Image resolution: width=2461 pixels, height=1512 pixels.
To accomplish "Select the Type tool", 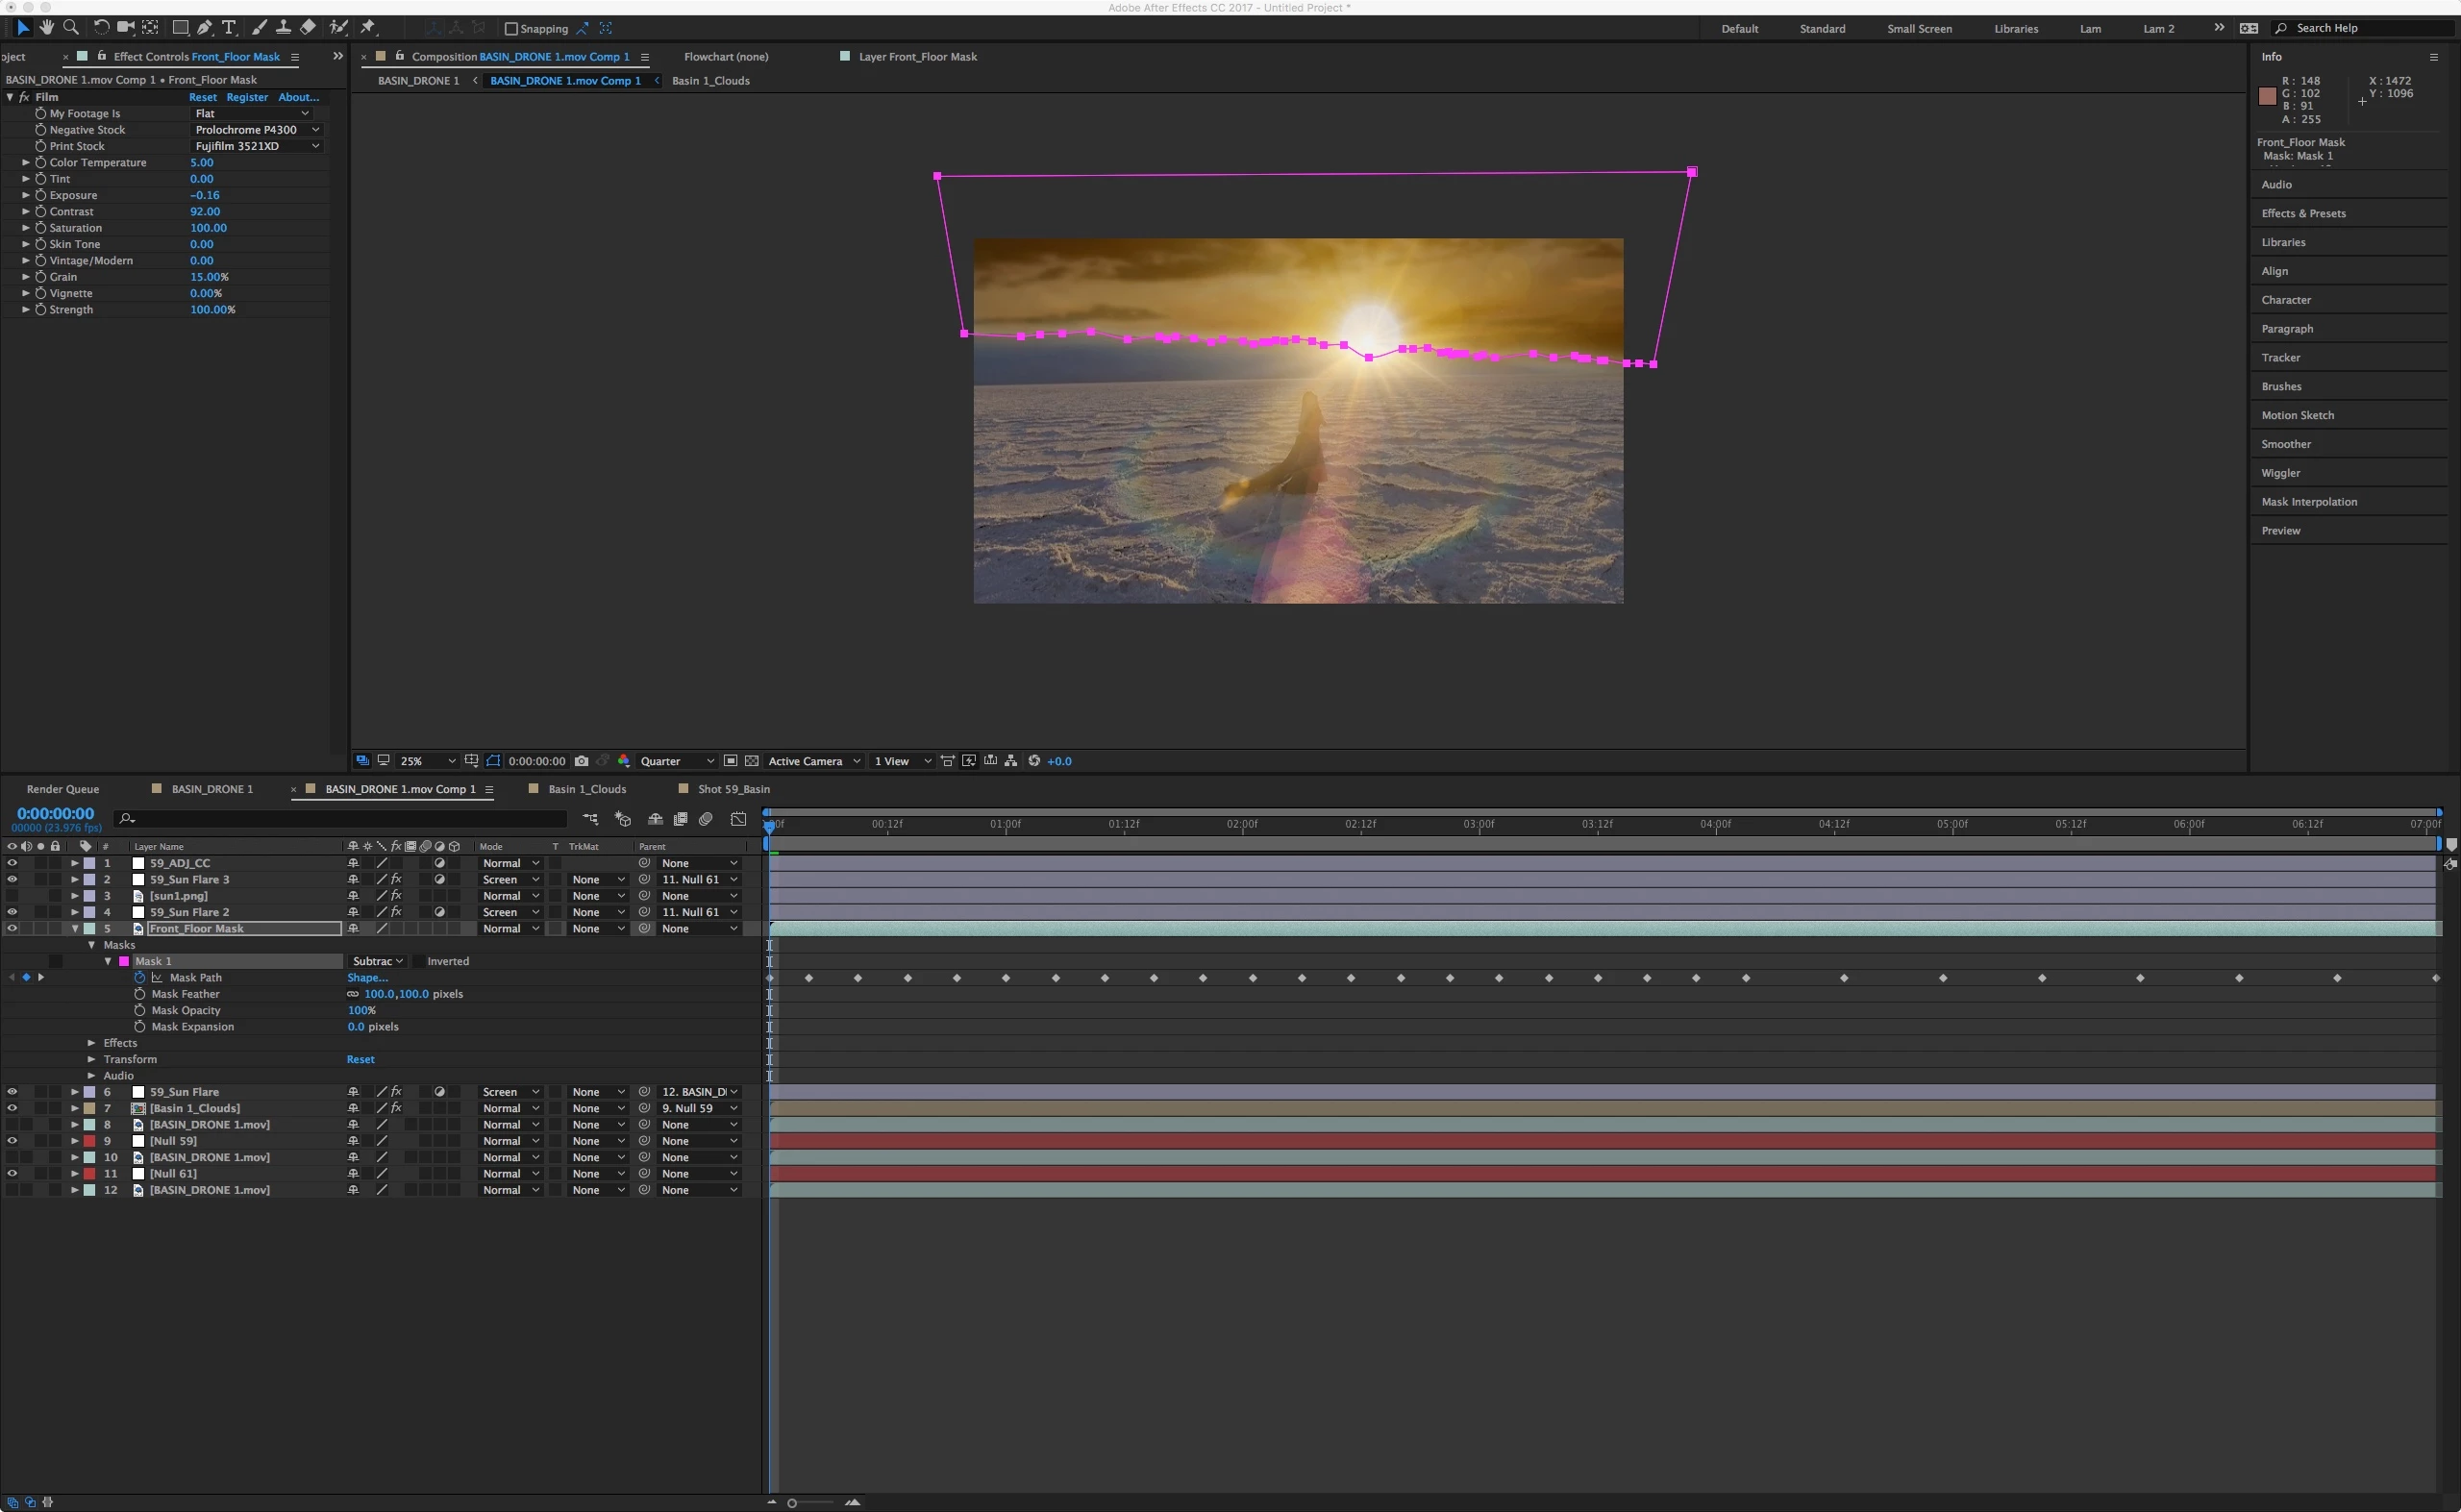I will 229,27.
